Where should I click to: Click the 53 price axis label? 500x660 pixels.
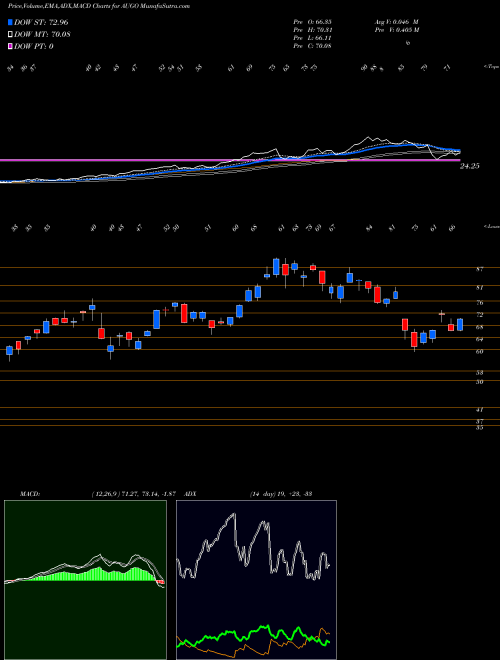[x=479, y=373]
